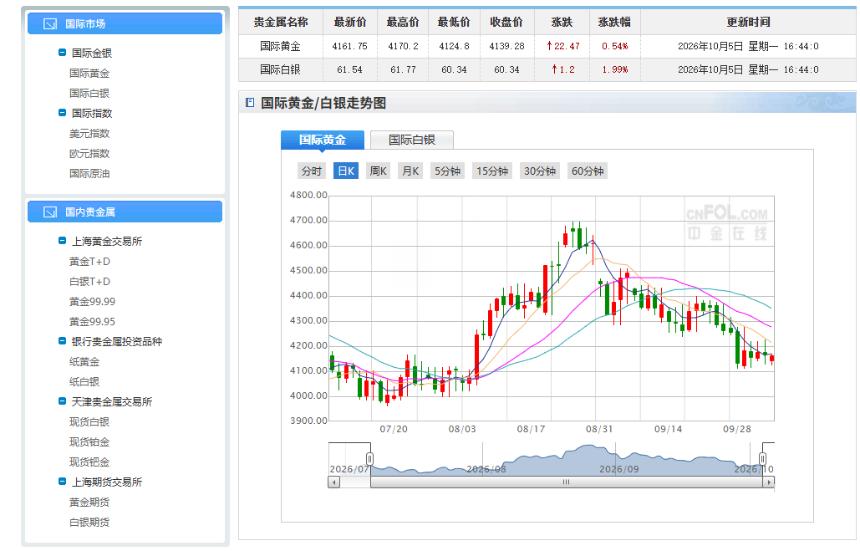The image size is (860, 551).
Task: Collapse the 天津贵金属交易所 group
Action: click(x=62, y=401)
